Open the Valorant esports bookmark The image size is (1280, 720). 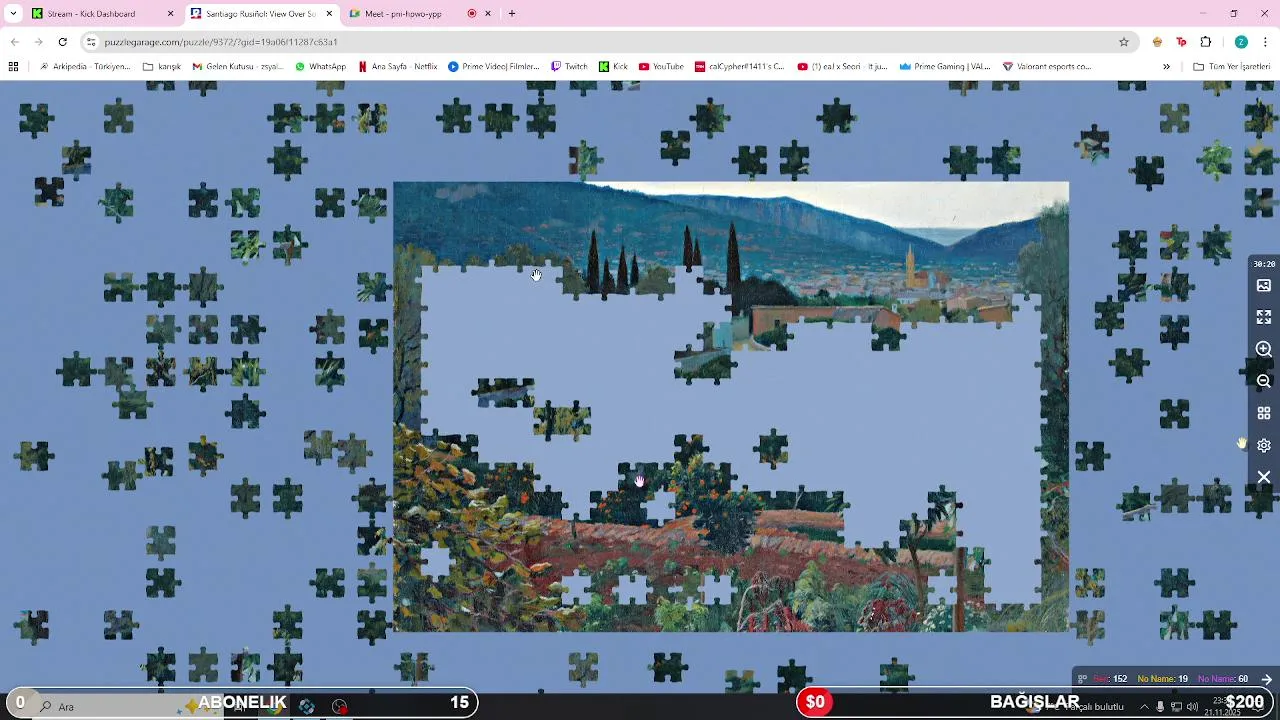tap(1046, 66)
